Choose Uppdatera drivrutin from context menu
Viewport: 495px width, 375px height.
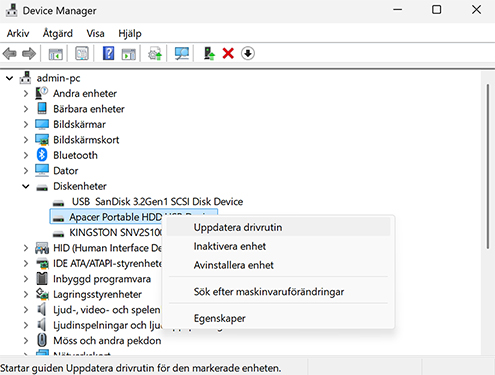(278, 227)
